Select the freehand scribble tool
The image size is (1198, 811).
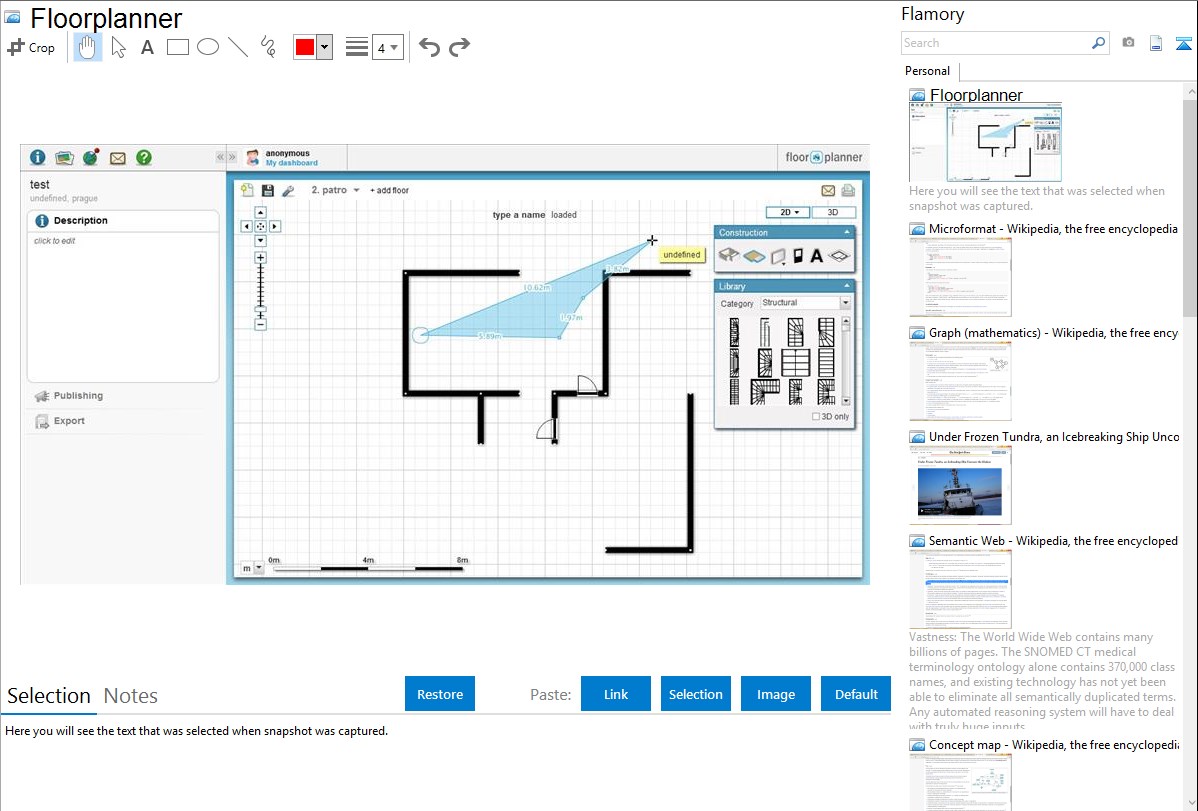268,47
